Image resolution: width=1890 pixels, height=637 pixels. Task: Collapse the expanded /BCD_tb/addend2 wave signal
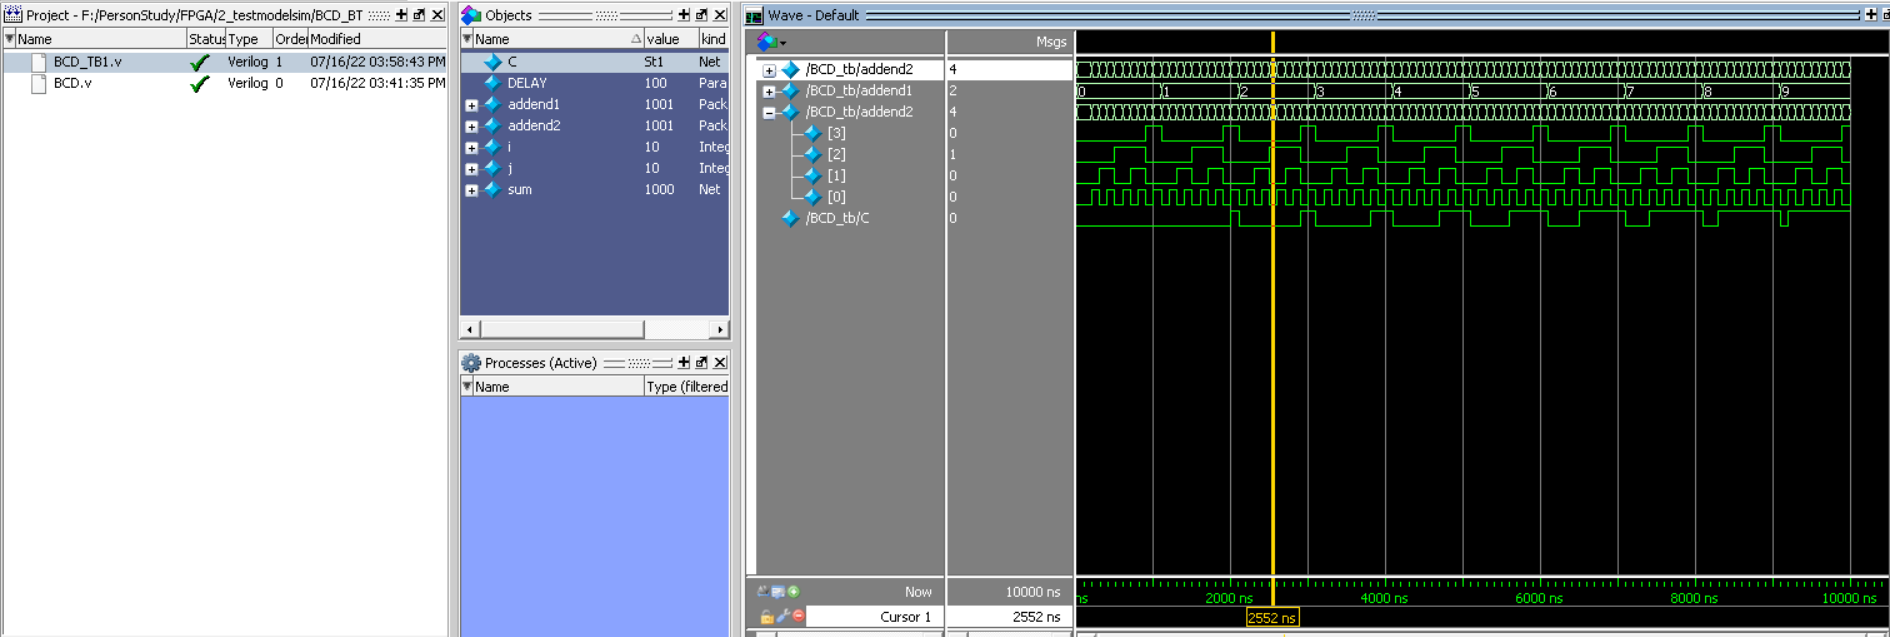click(x=769, y=113)
